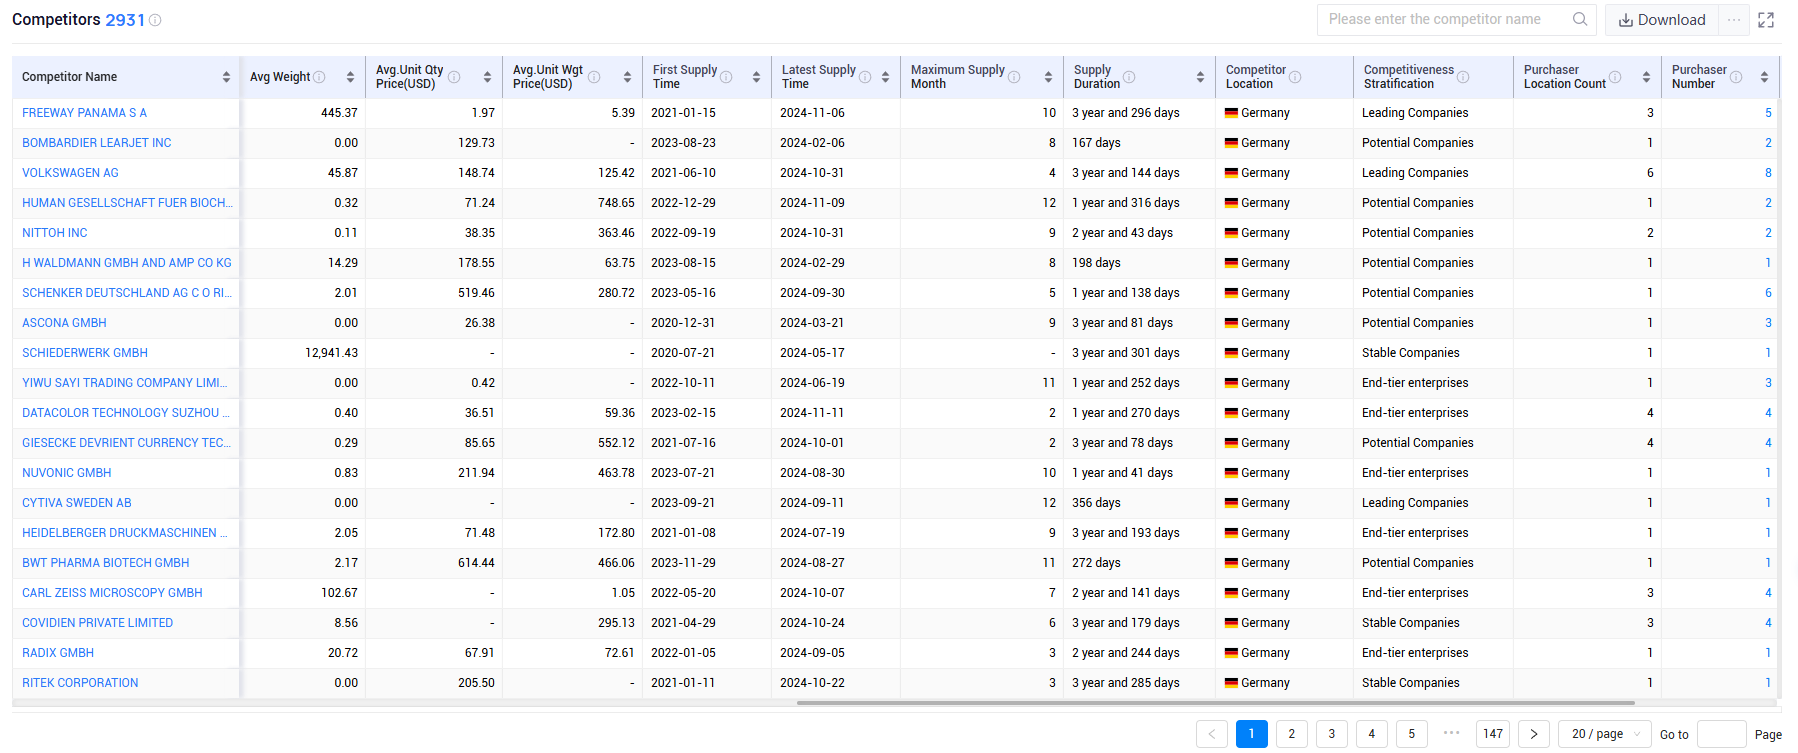1798x753 pixels.
Task: Open VOLKSWAGEN AG competitor link
Action: click(x=70, y=173)
